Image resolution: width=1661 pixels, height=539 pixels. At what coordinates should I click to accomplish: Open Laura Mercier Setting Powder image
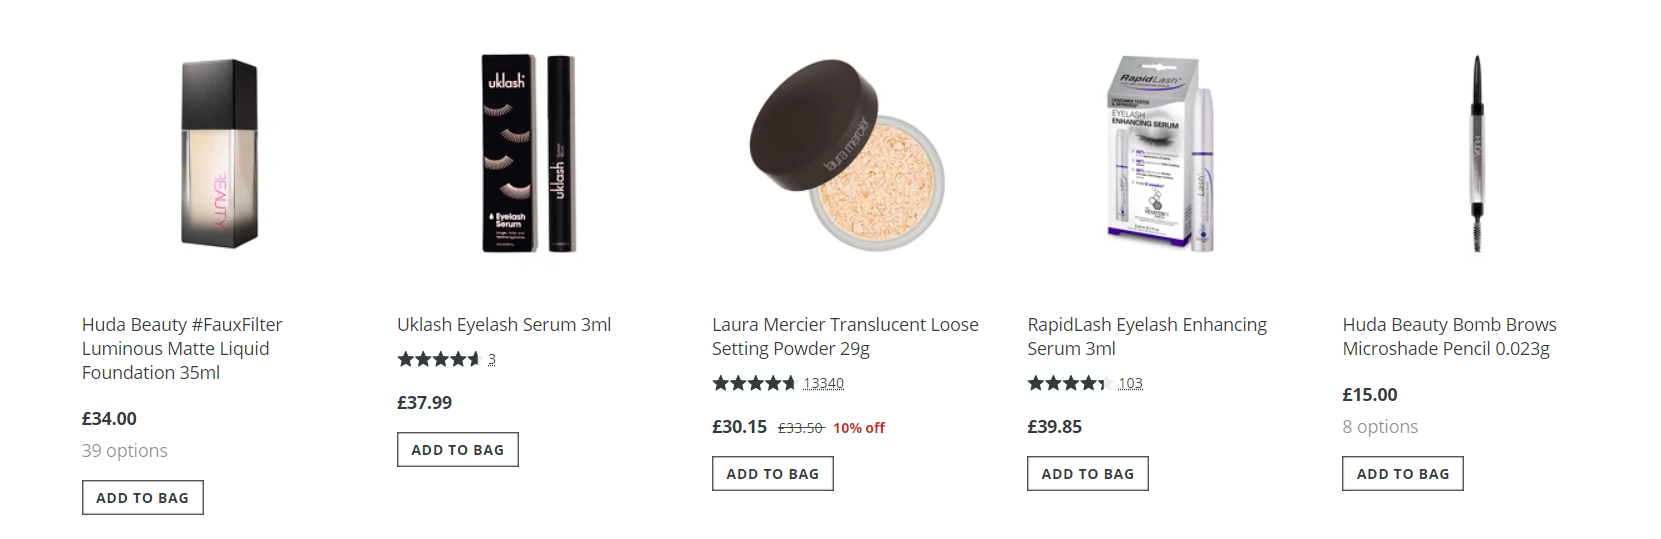point(846,153)
